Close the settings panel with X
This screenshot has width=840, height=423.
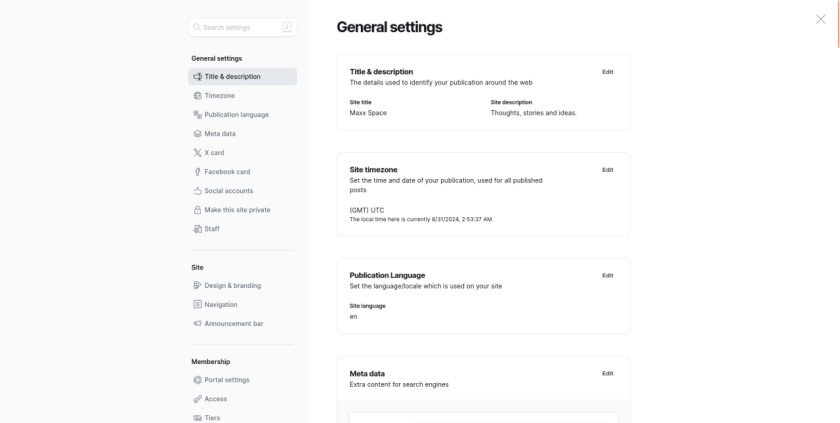click(821, 19)
